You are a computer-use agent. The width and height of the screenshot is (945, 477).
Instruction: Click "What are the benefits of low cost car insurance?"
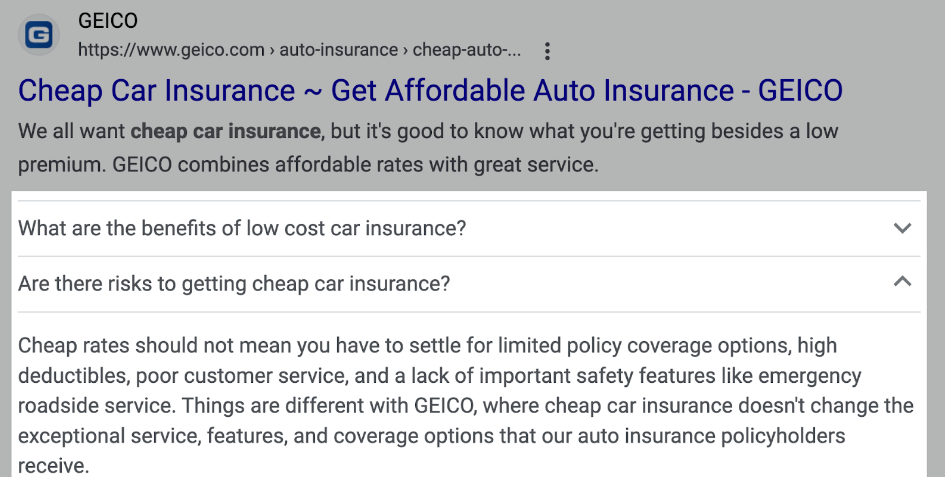click(x=242, y=228)
